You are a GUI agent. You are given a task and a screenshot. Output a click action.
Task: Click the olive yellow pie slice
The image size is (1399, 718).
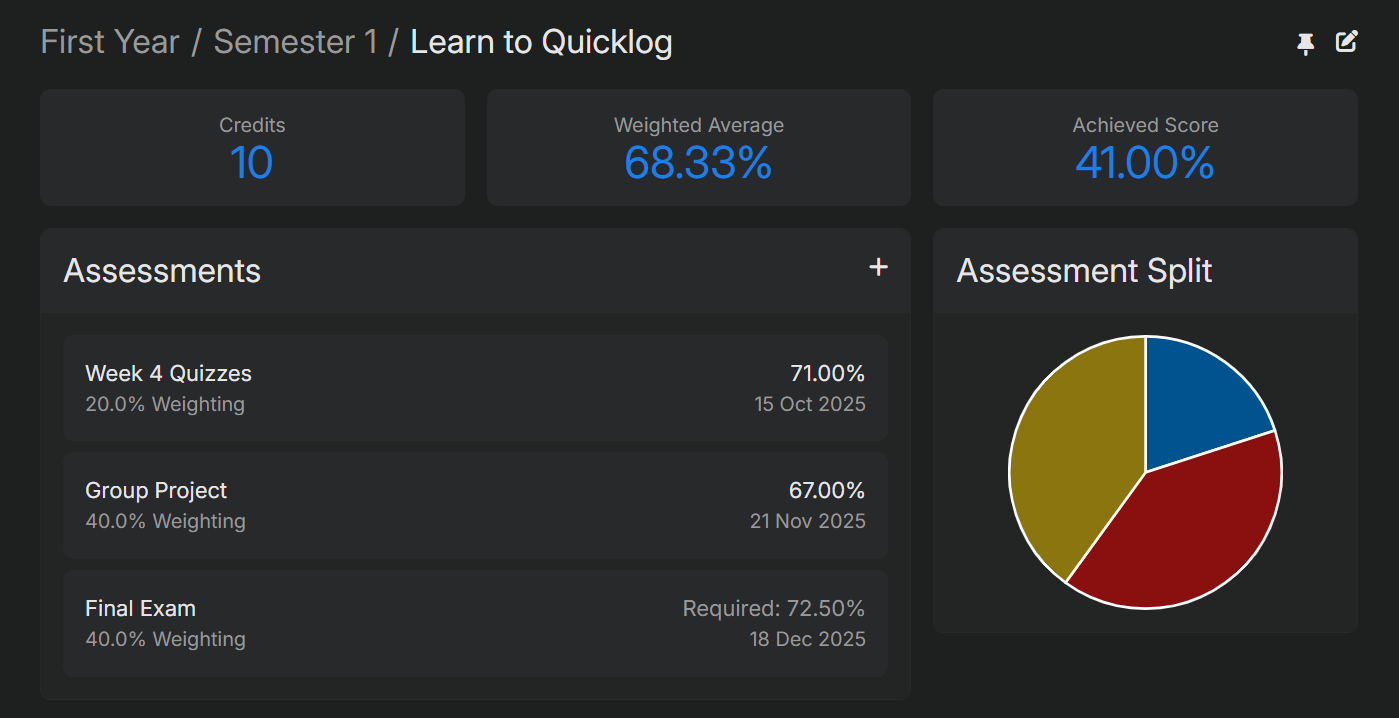tap(1070, 460)
